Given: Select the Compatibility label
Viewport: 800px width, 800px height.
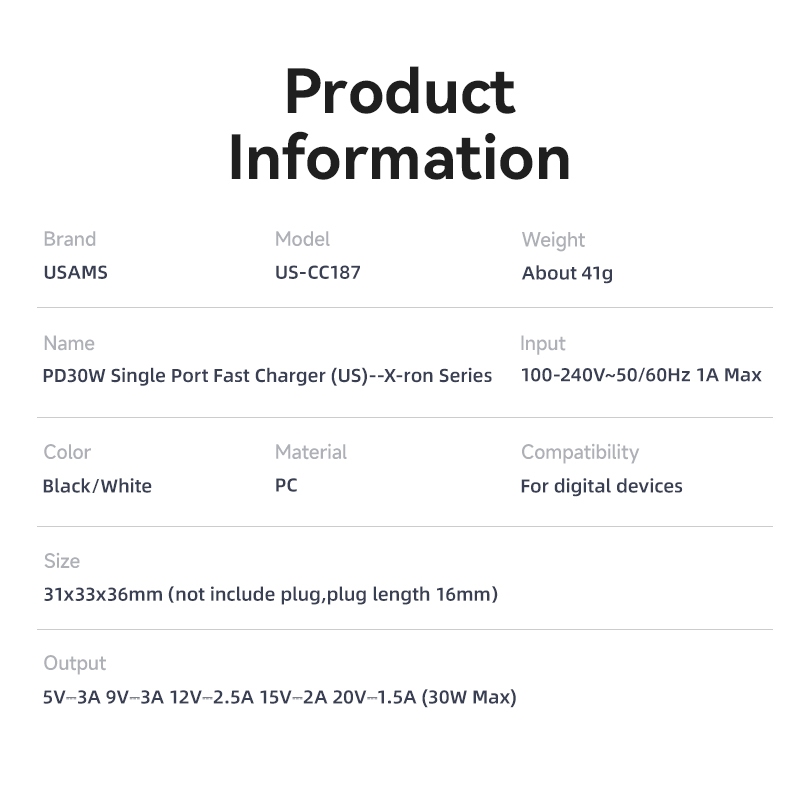Looking at the screenshot, I should (x=580, y=453).
